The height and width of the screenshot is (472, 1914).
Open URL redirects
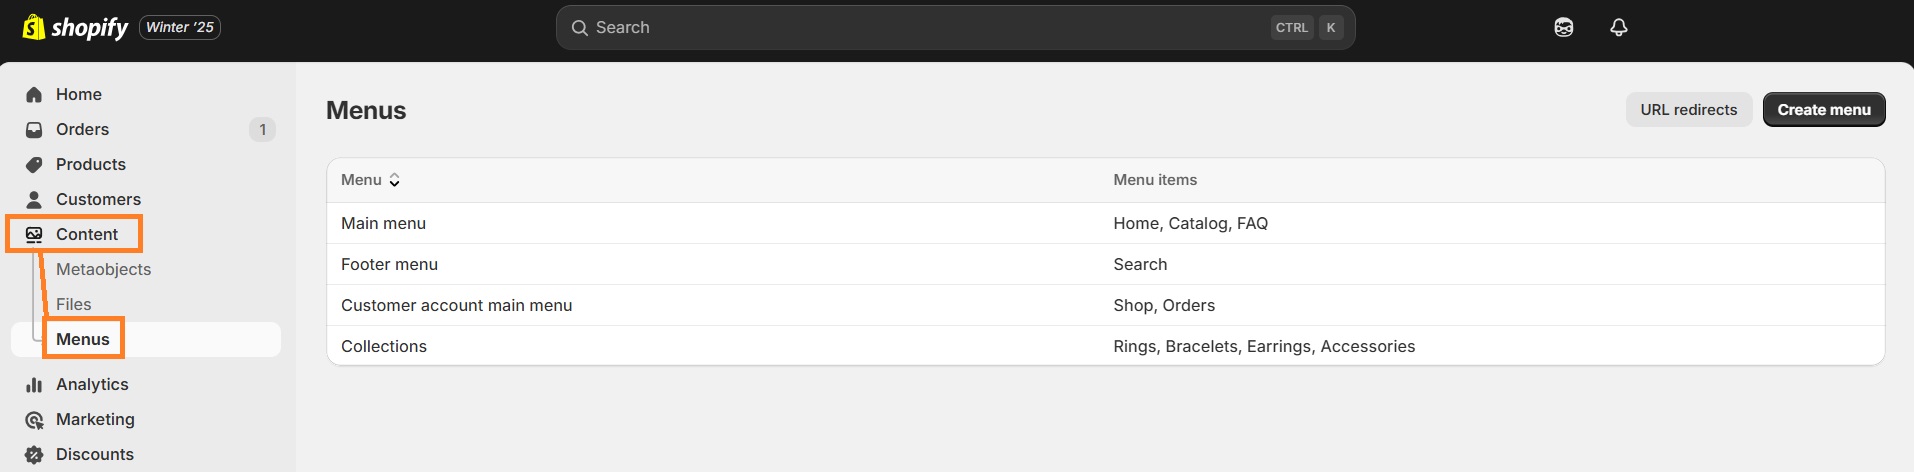pos(1688,110)
